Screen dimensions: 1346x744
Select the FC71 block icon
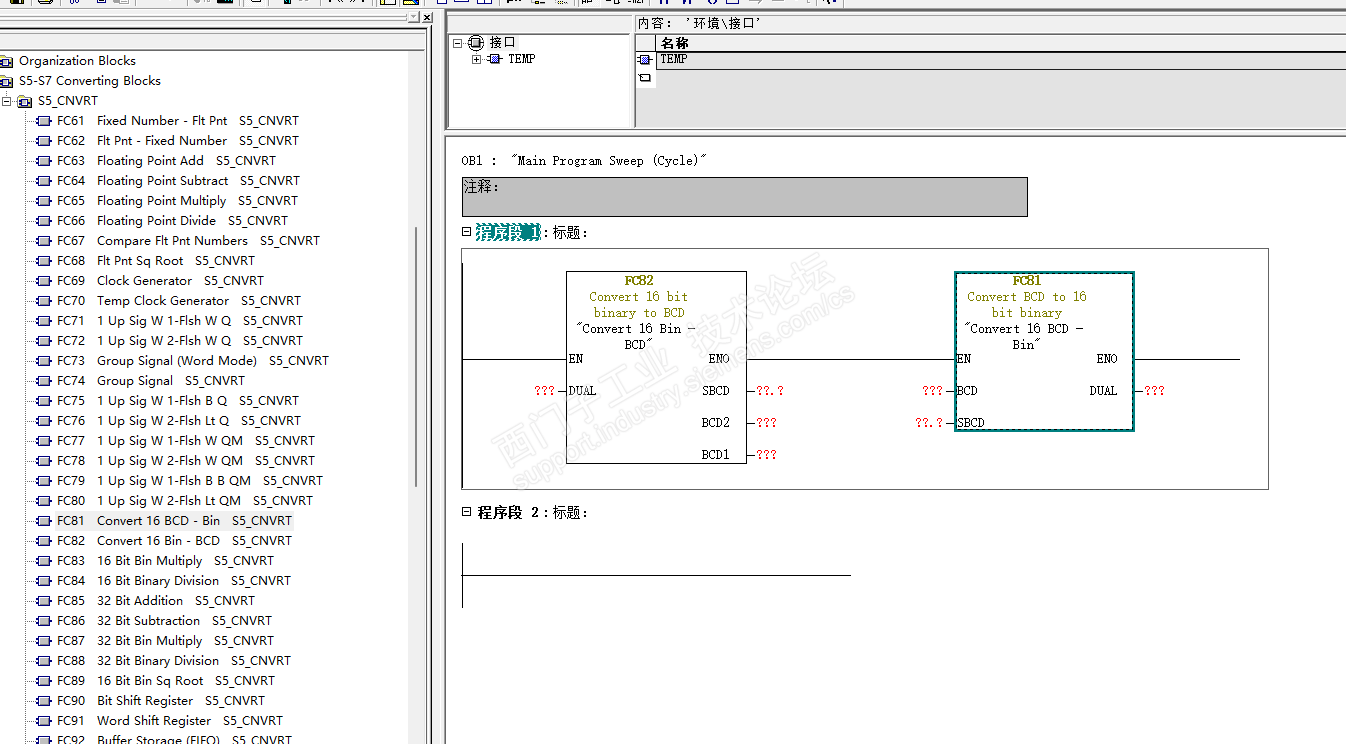tap(43, 321)
